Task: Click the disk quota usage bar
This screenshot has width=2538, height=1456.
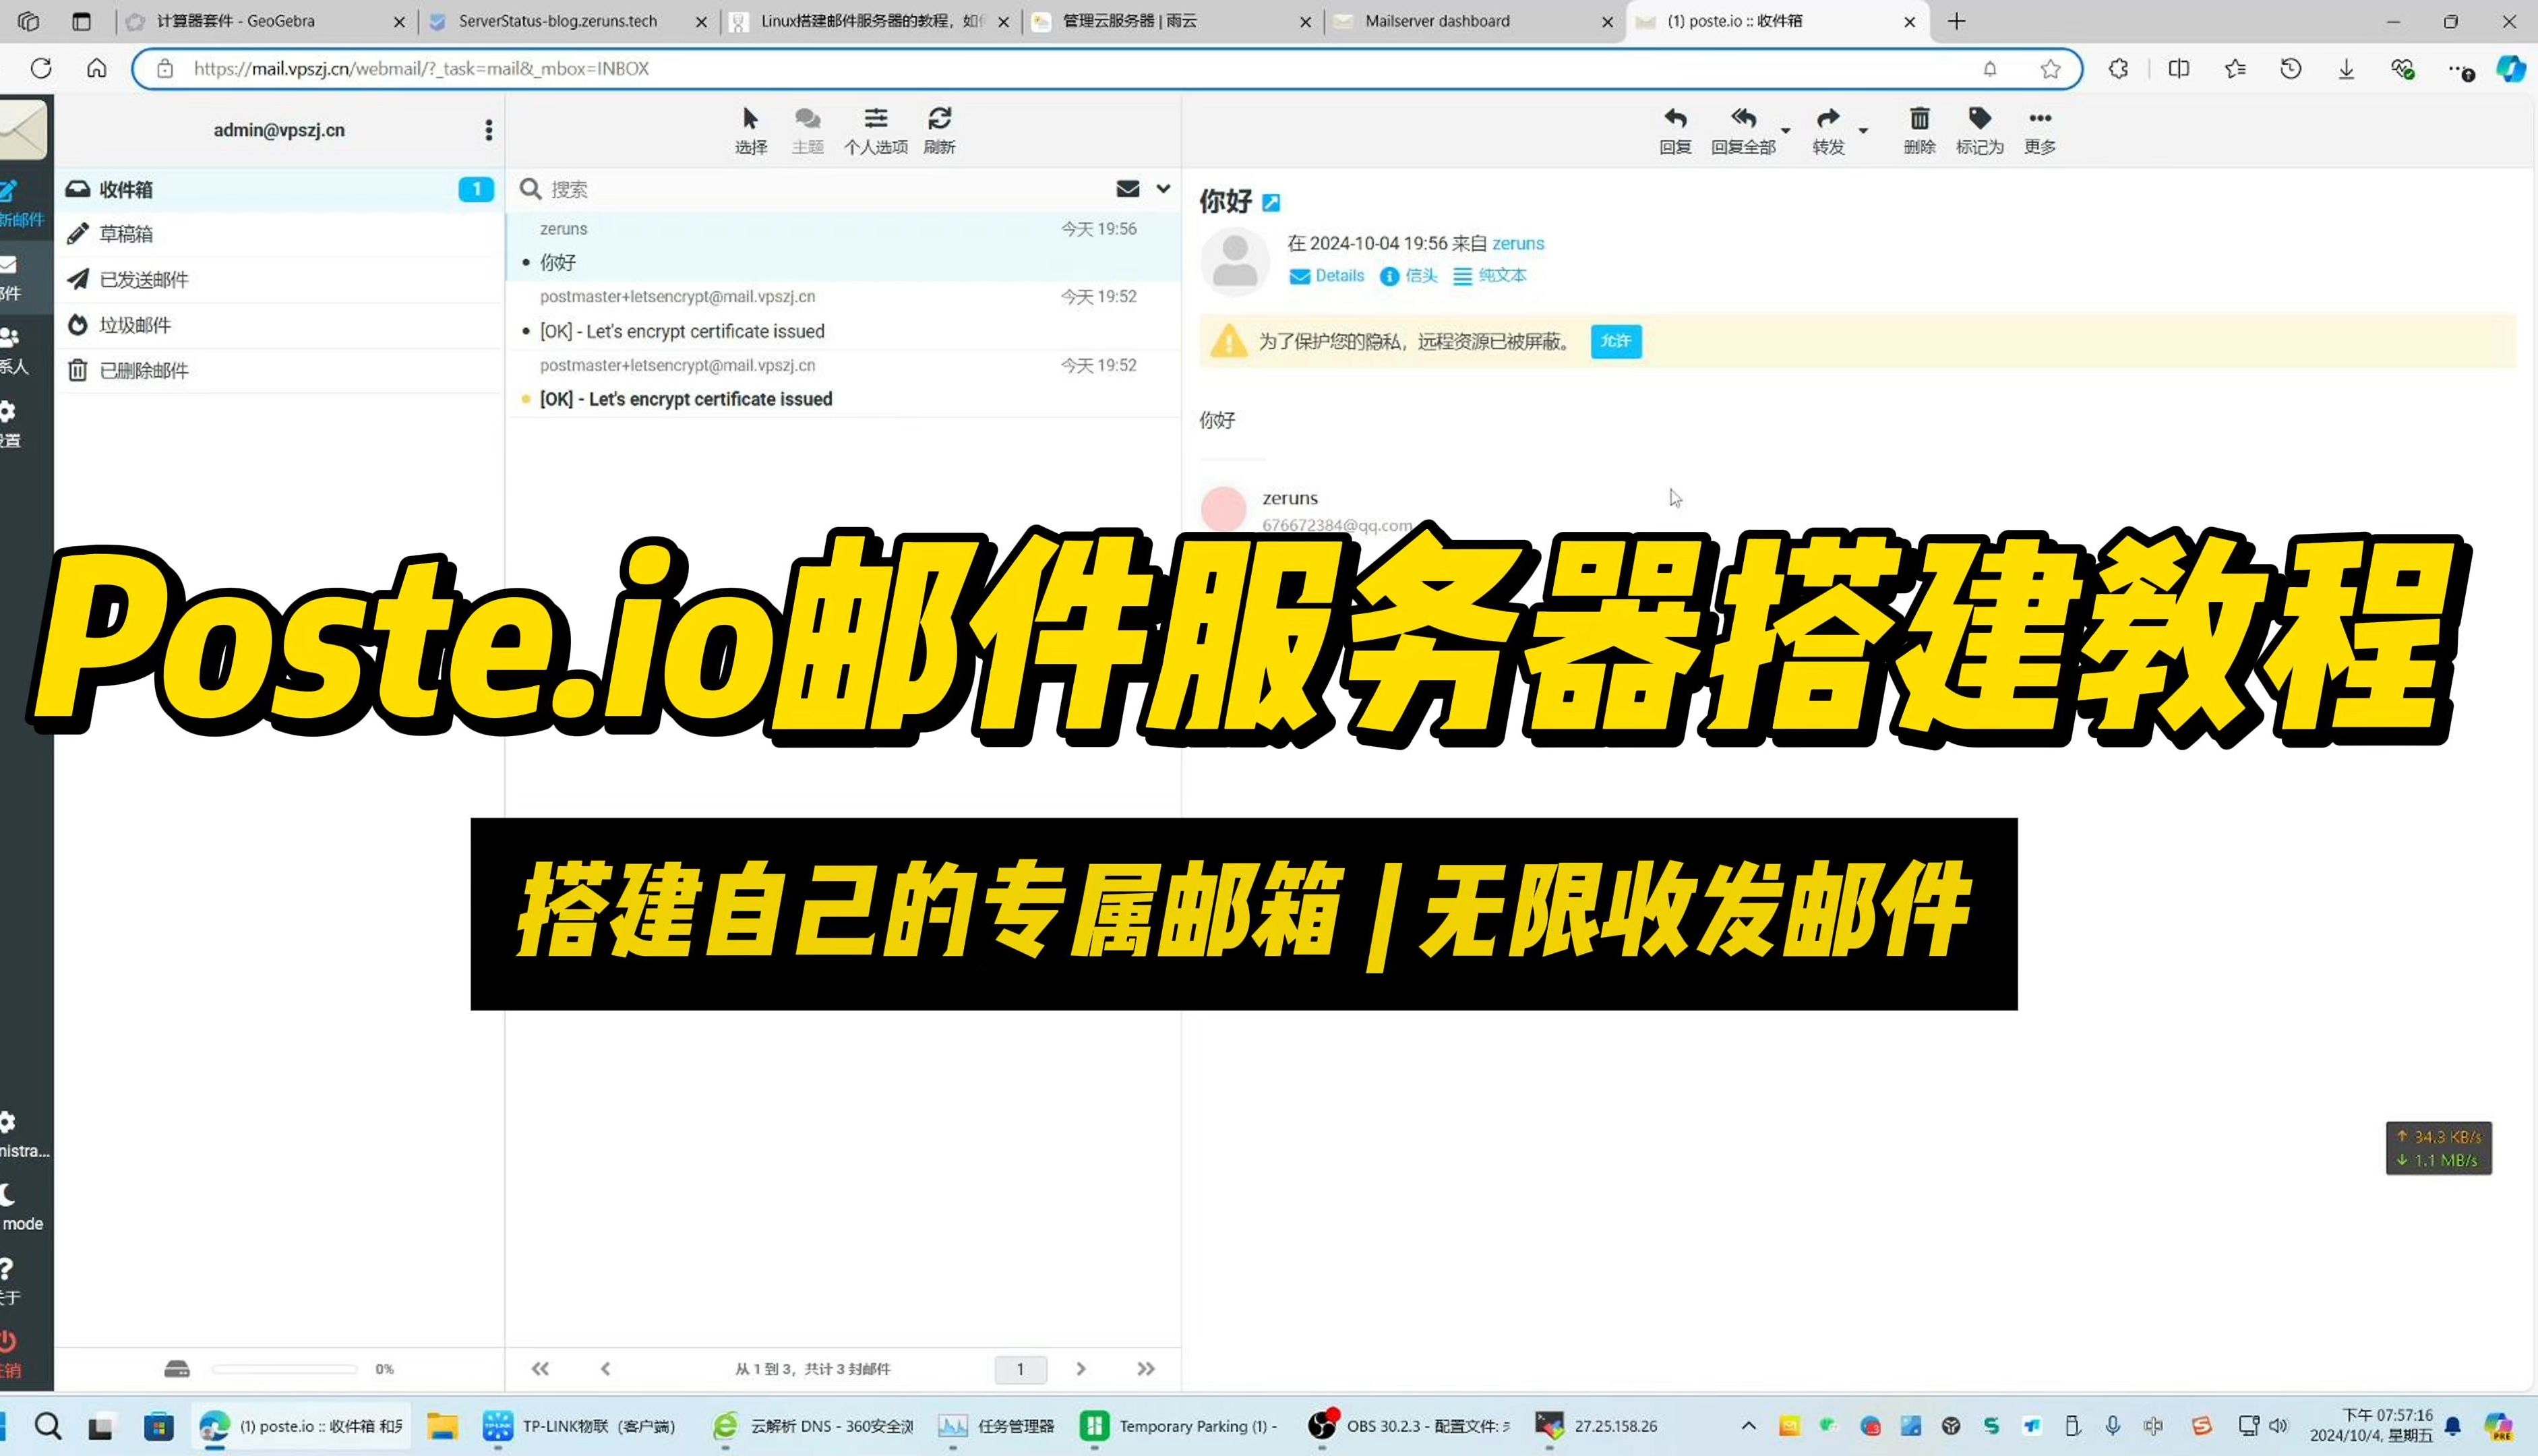Action: (x=284, y=1369)
